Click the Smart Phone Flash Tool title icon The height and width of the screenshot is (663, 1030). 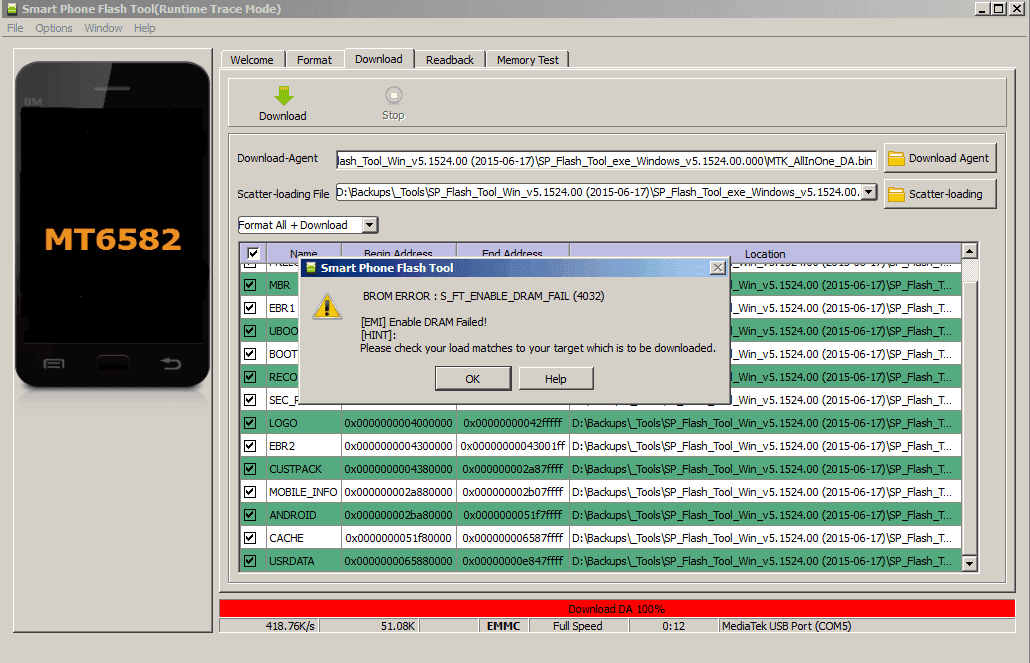coord(11,9)
